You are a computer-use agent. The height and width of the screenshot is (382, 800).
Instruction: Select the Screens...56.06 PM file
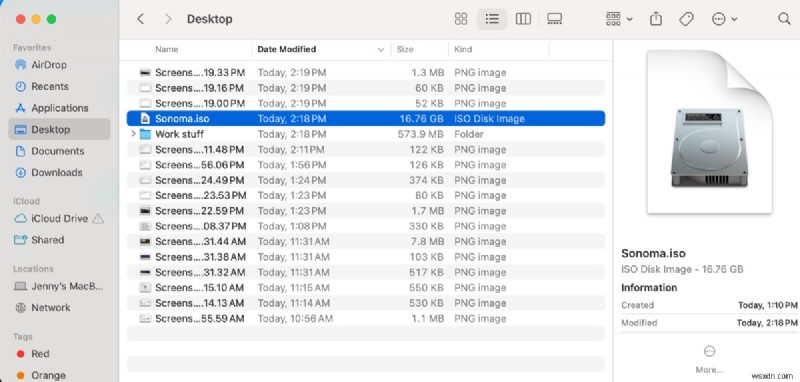pos(366,165)
